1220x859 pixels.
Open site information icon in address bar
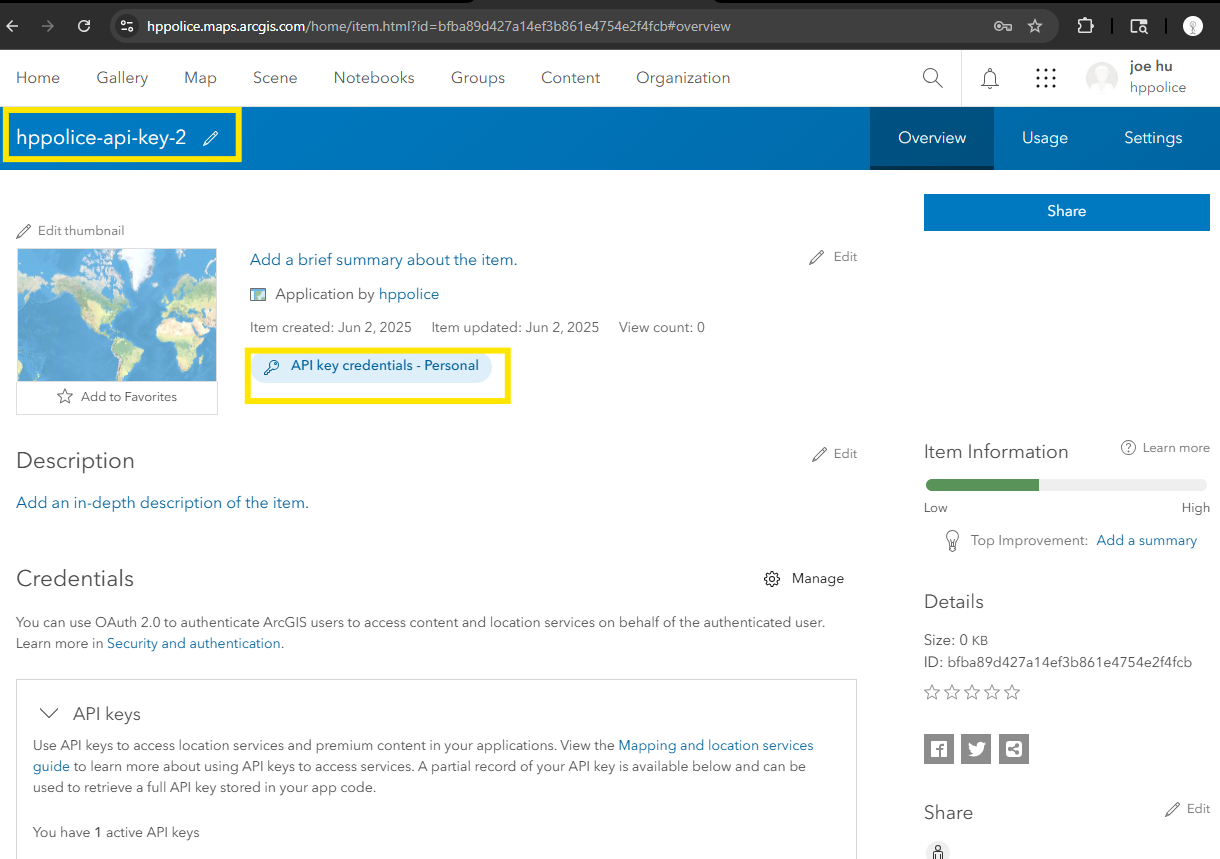coord(126,26)
